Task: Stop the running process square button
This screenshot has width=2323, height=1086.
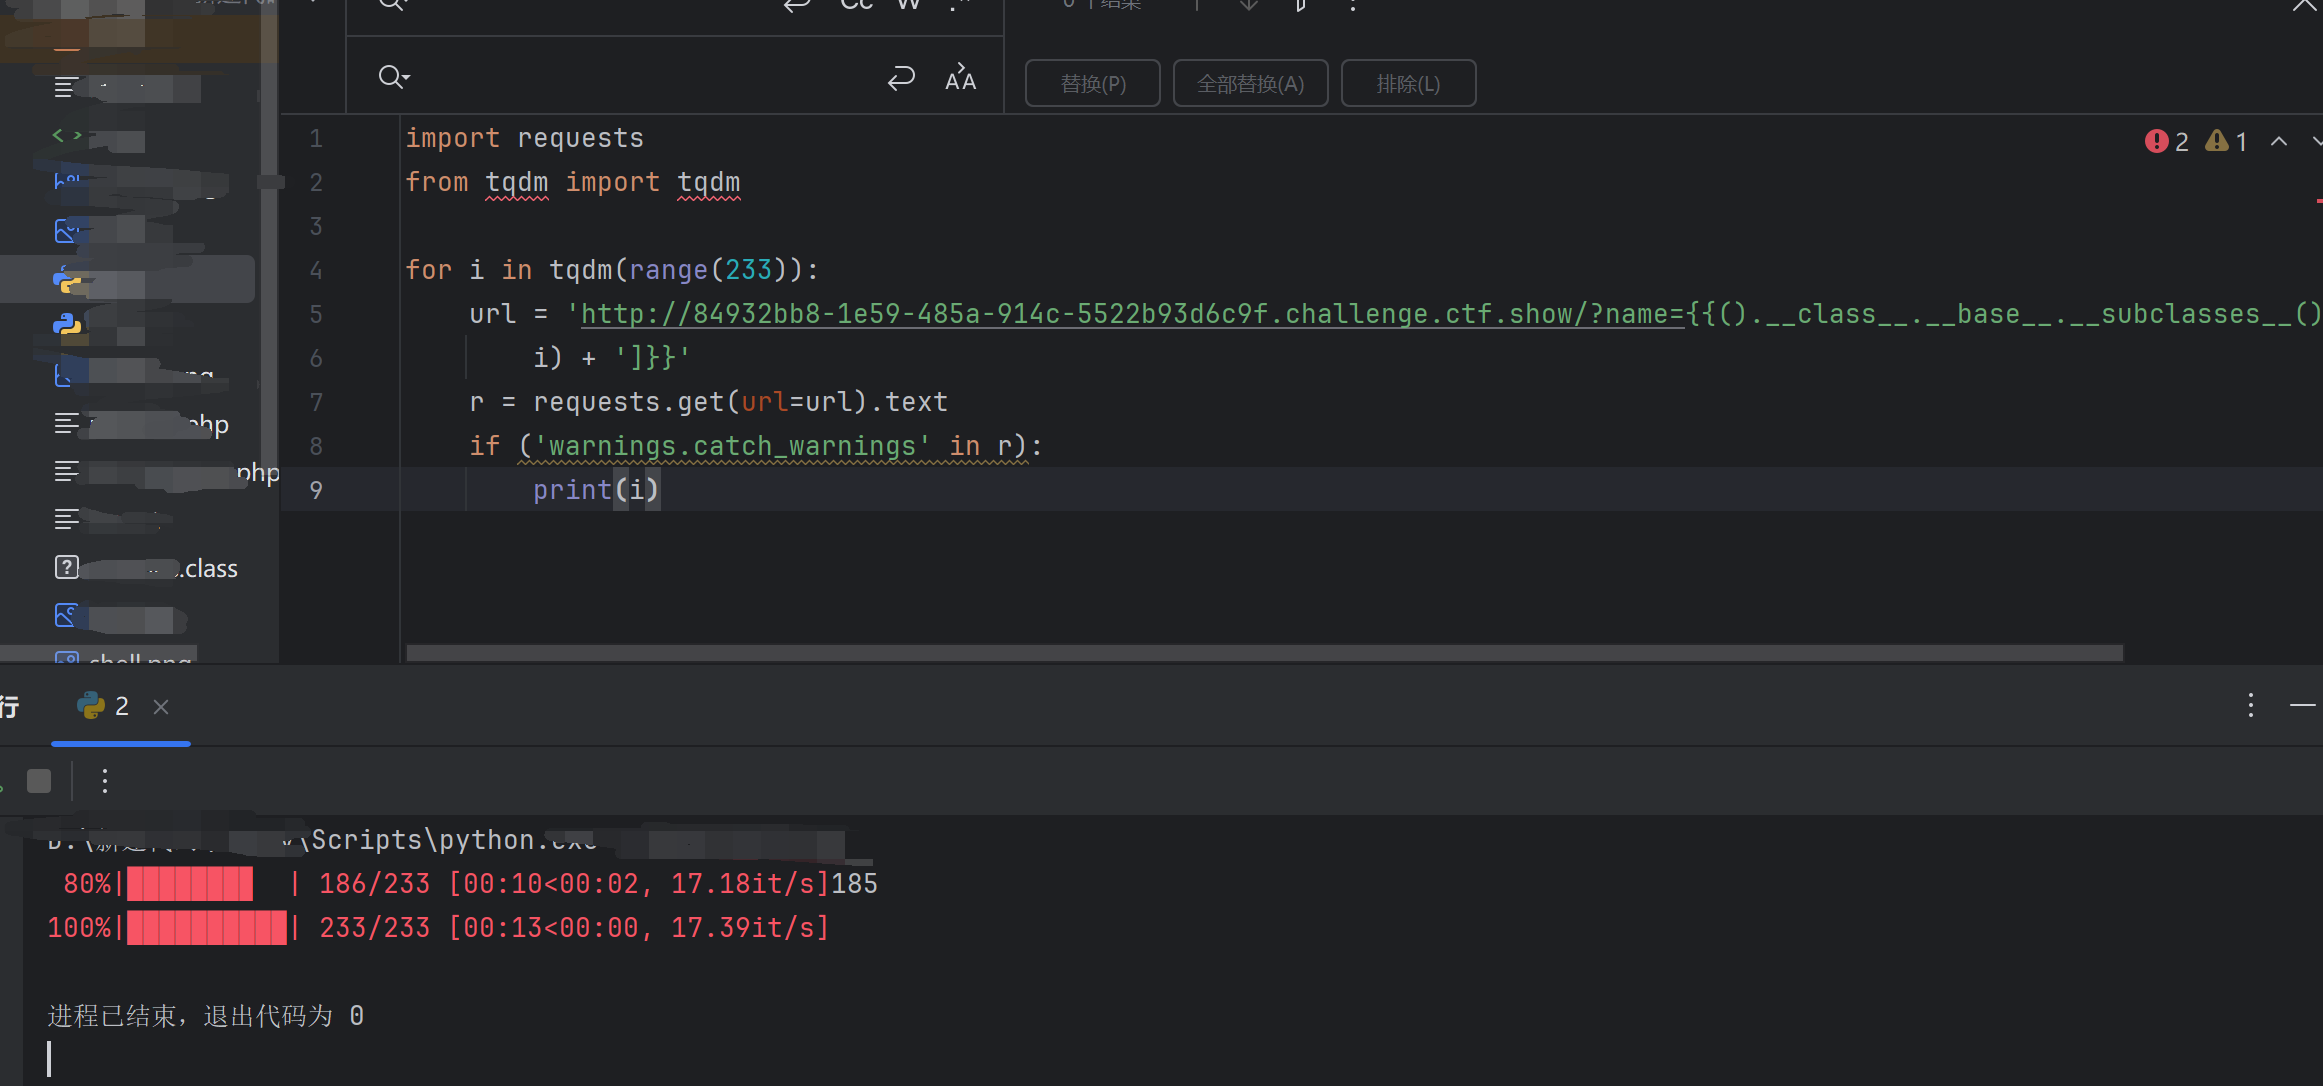Action: [x=39, y=781]
